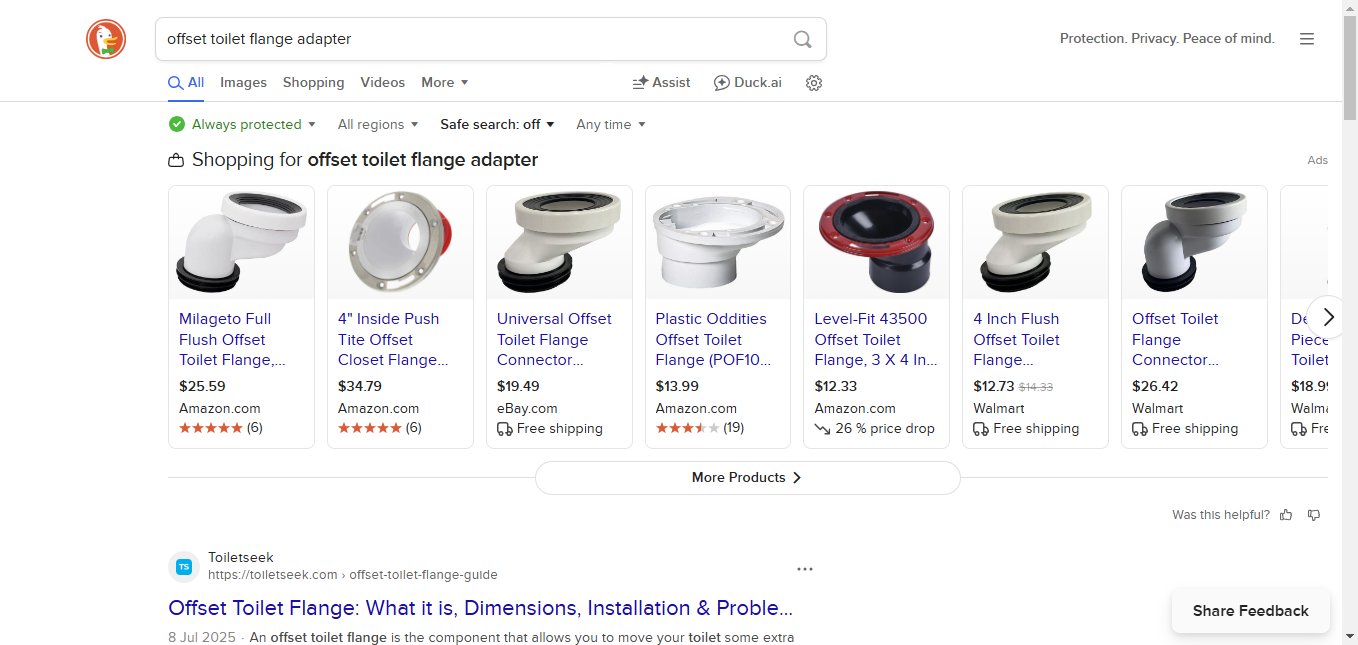
Task: Open Toiletseek result three-dot options
Action: point(805,569)
